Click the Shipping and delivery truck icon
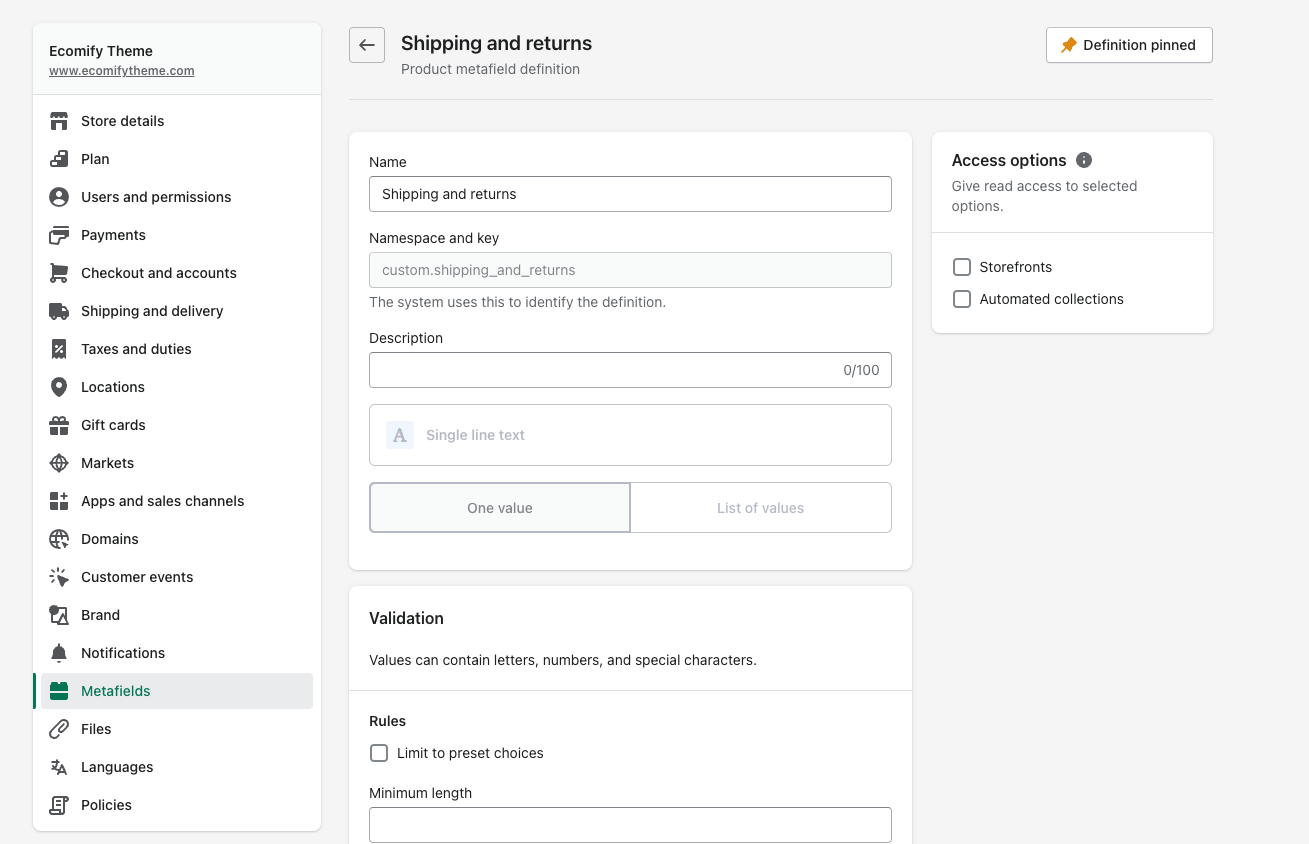1309x844 pixels. [59, 311]
